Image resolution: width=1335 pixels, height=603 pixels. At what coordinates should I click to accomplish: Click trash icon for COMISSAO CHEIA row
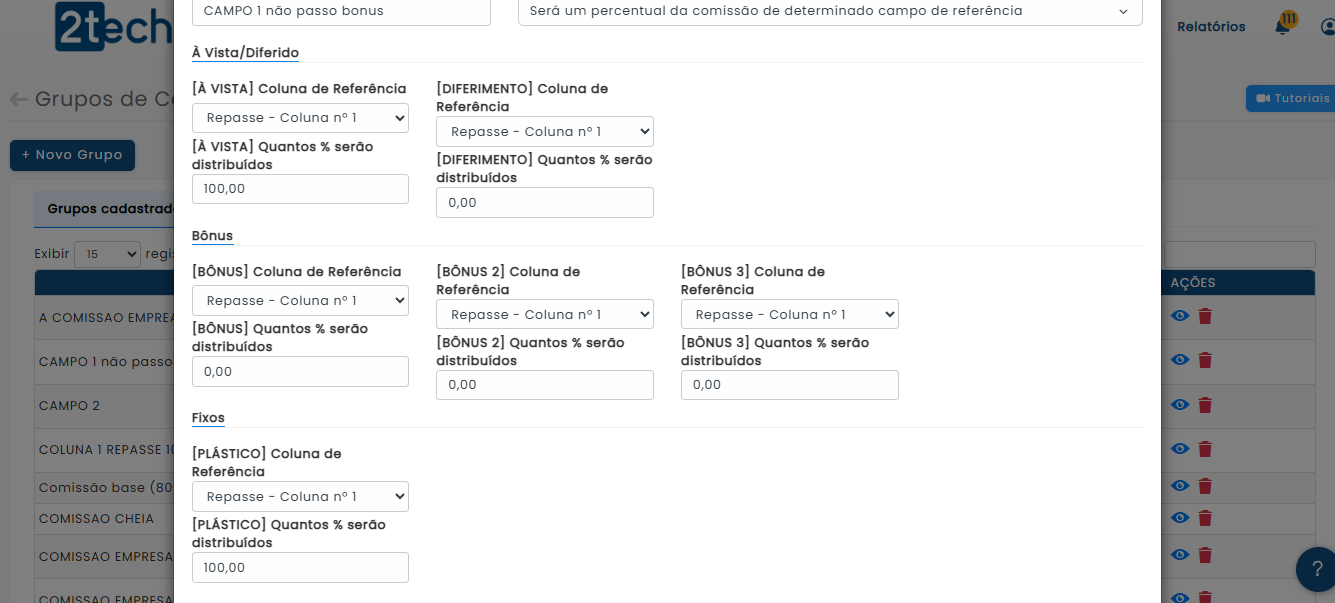[1205, 518]
